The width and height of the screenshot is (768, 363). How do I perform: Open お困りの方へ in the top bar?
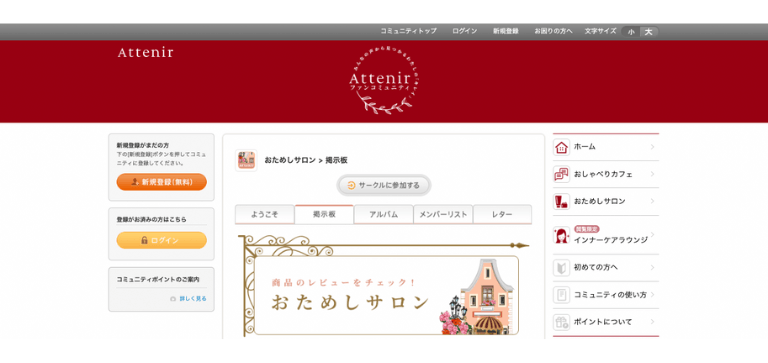point(553,31)
